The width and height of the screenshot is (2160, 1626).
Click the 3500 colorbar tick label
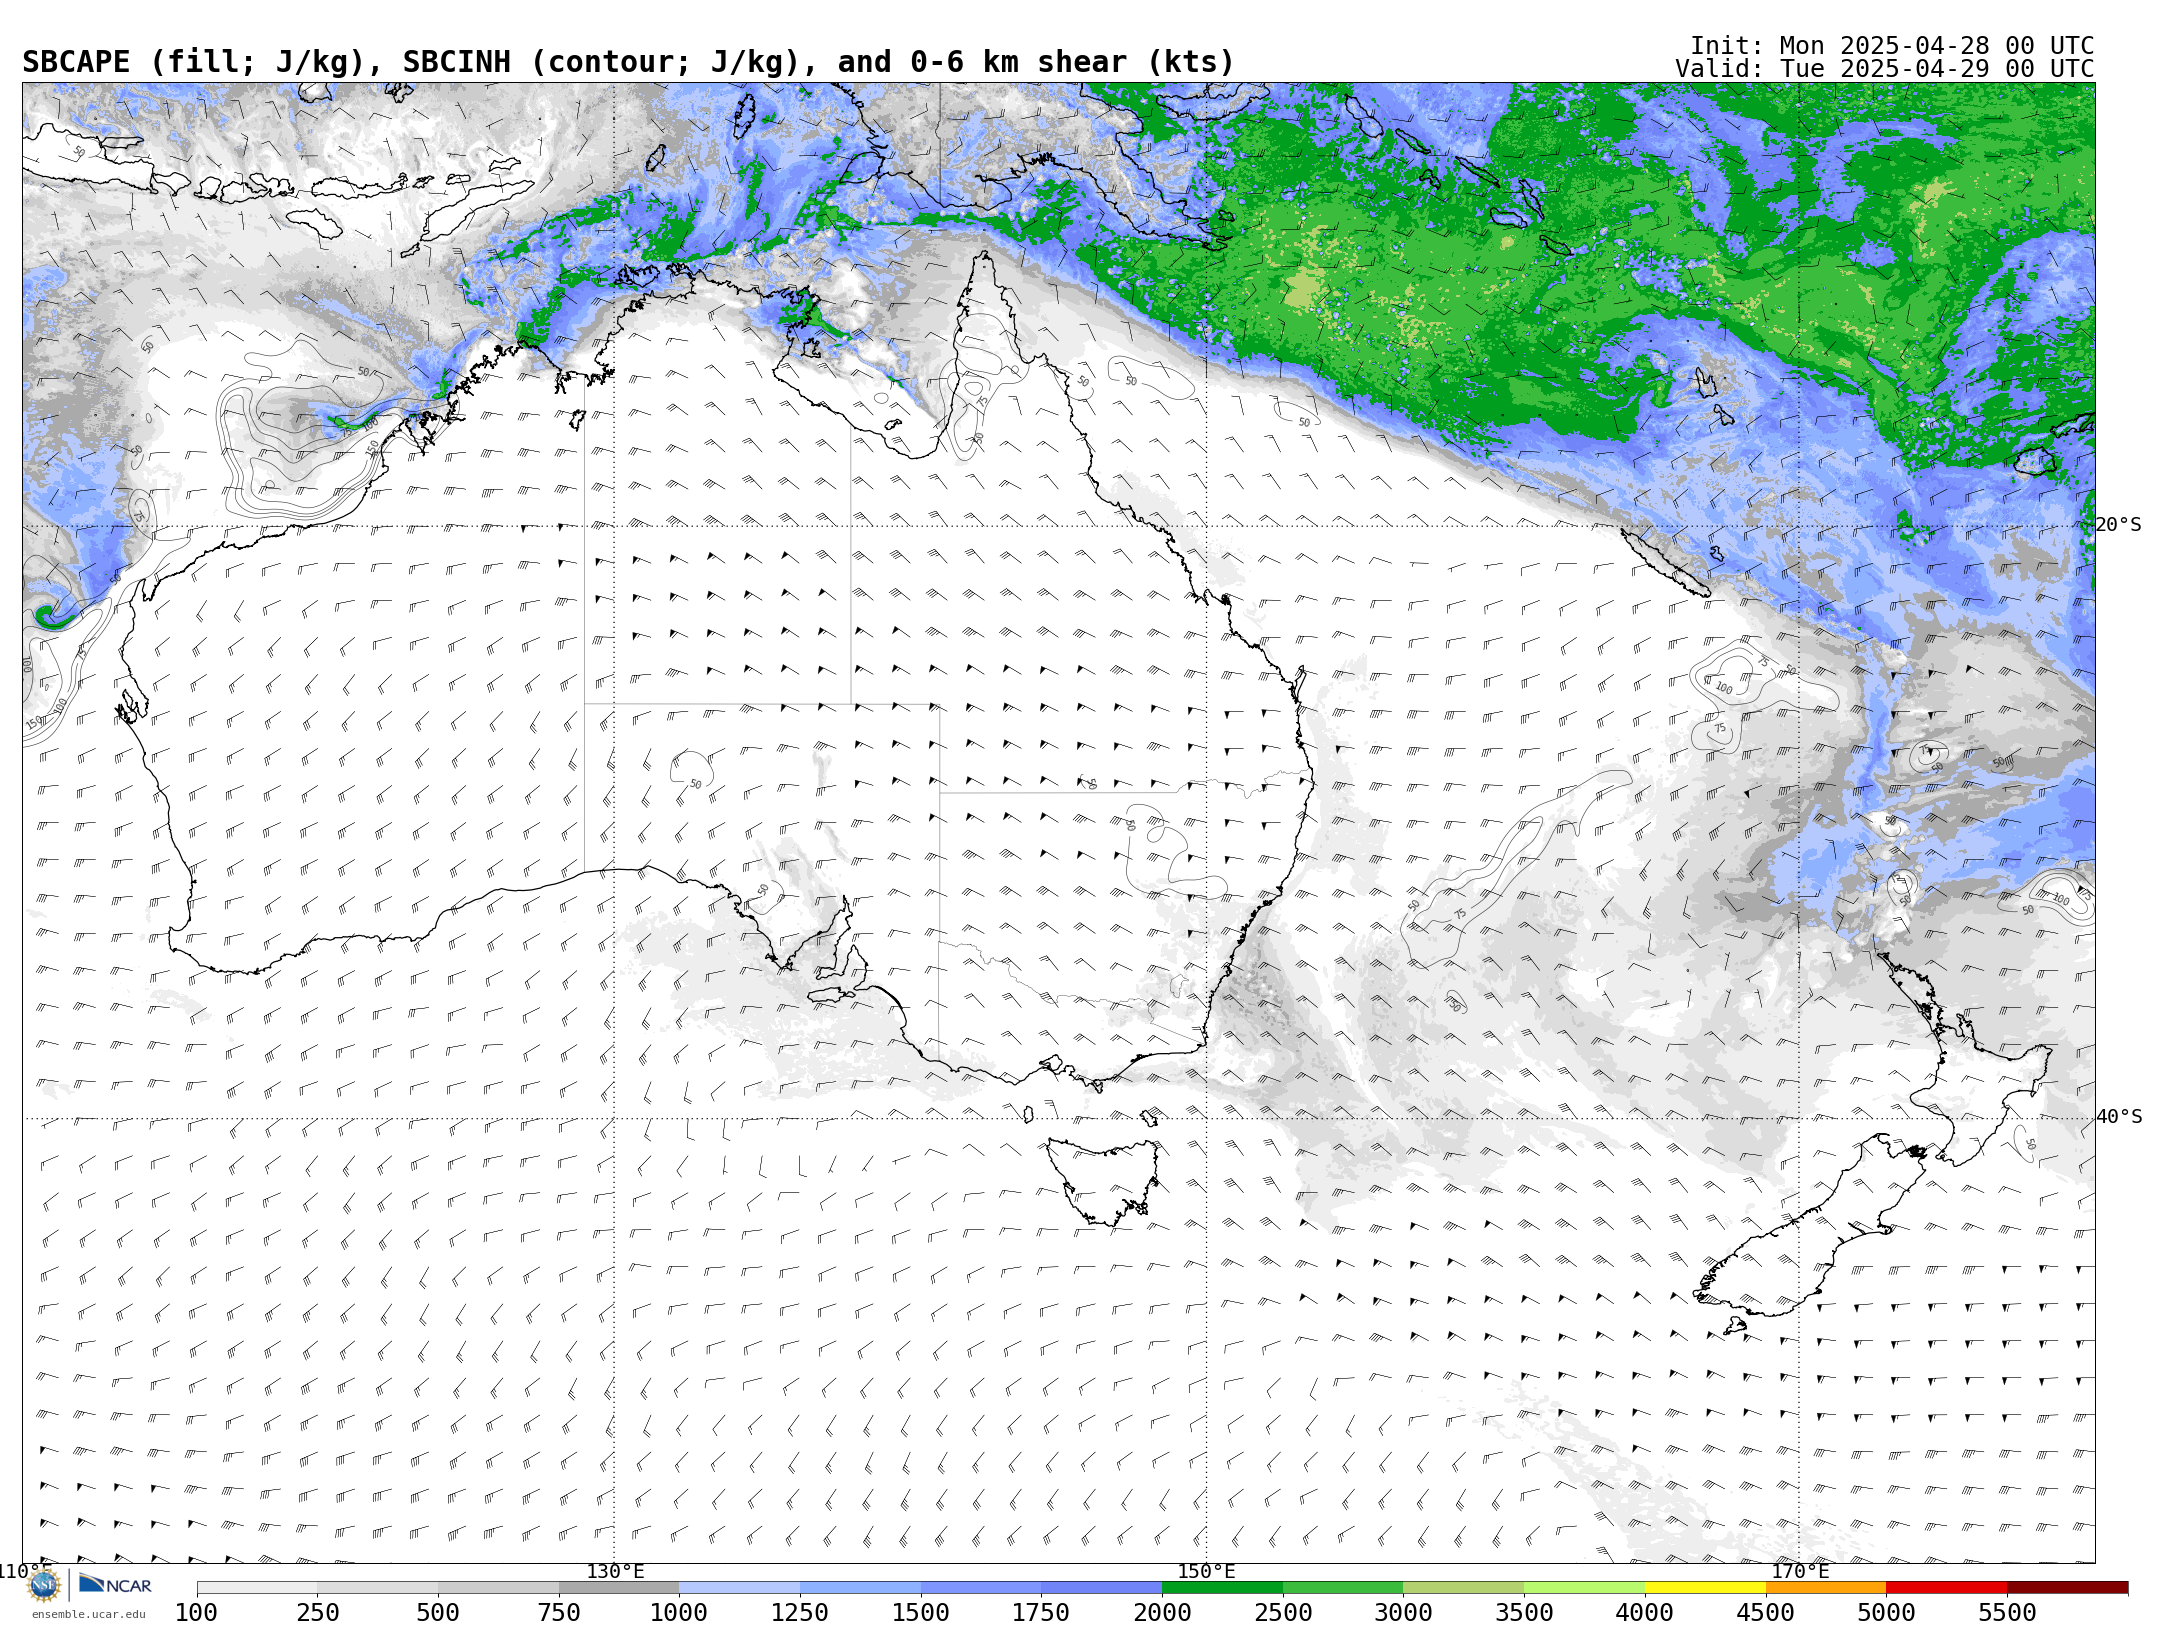coord(1524,1612)
